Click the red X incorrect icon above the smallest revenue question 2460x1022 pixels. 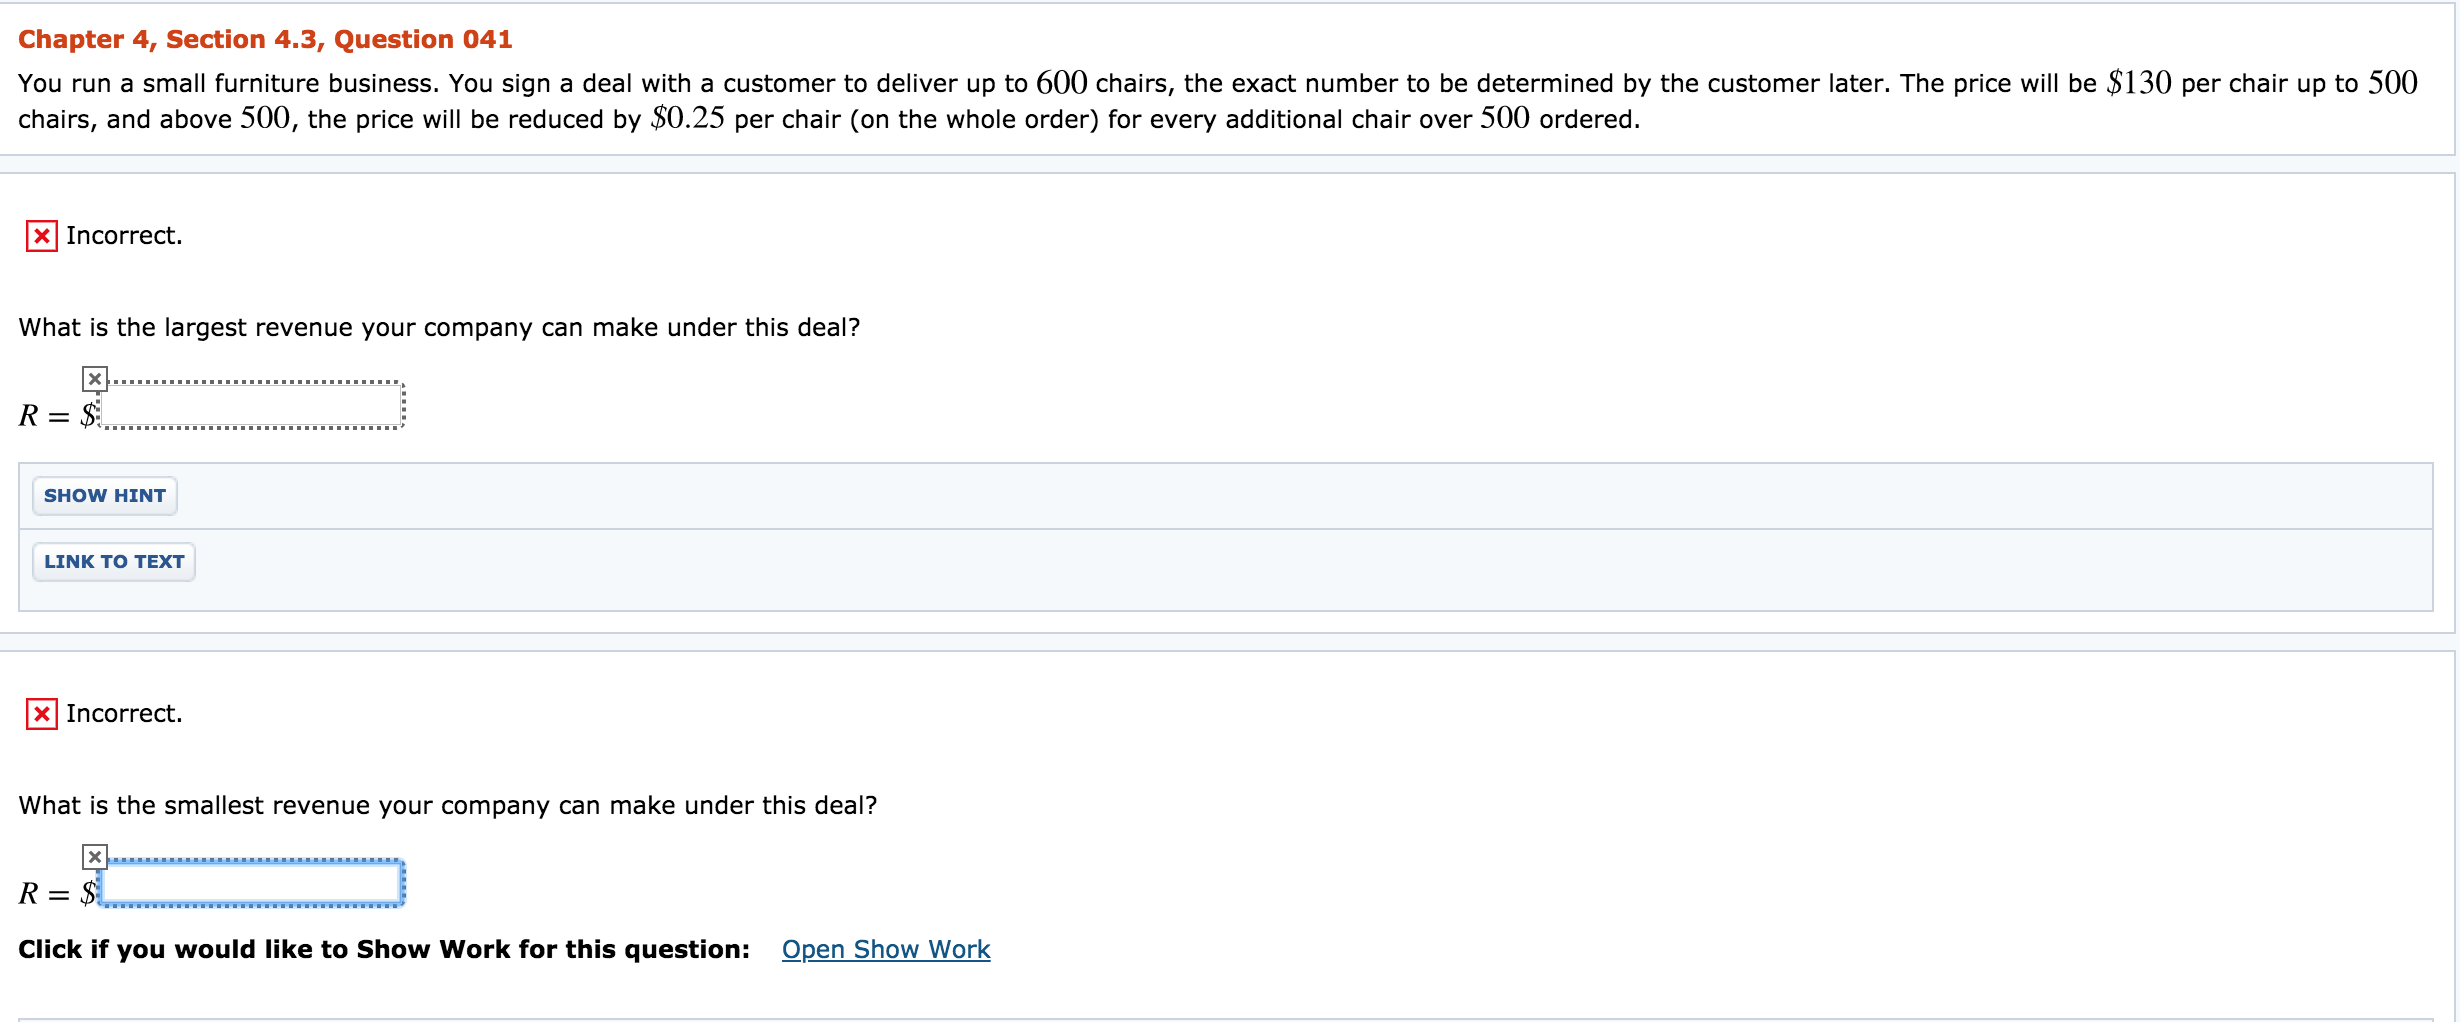[40, 715]
